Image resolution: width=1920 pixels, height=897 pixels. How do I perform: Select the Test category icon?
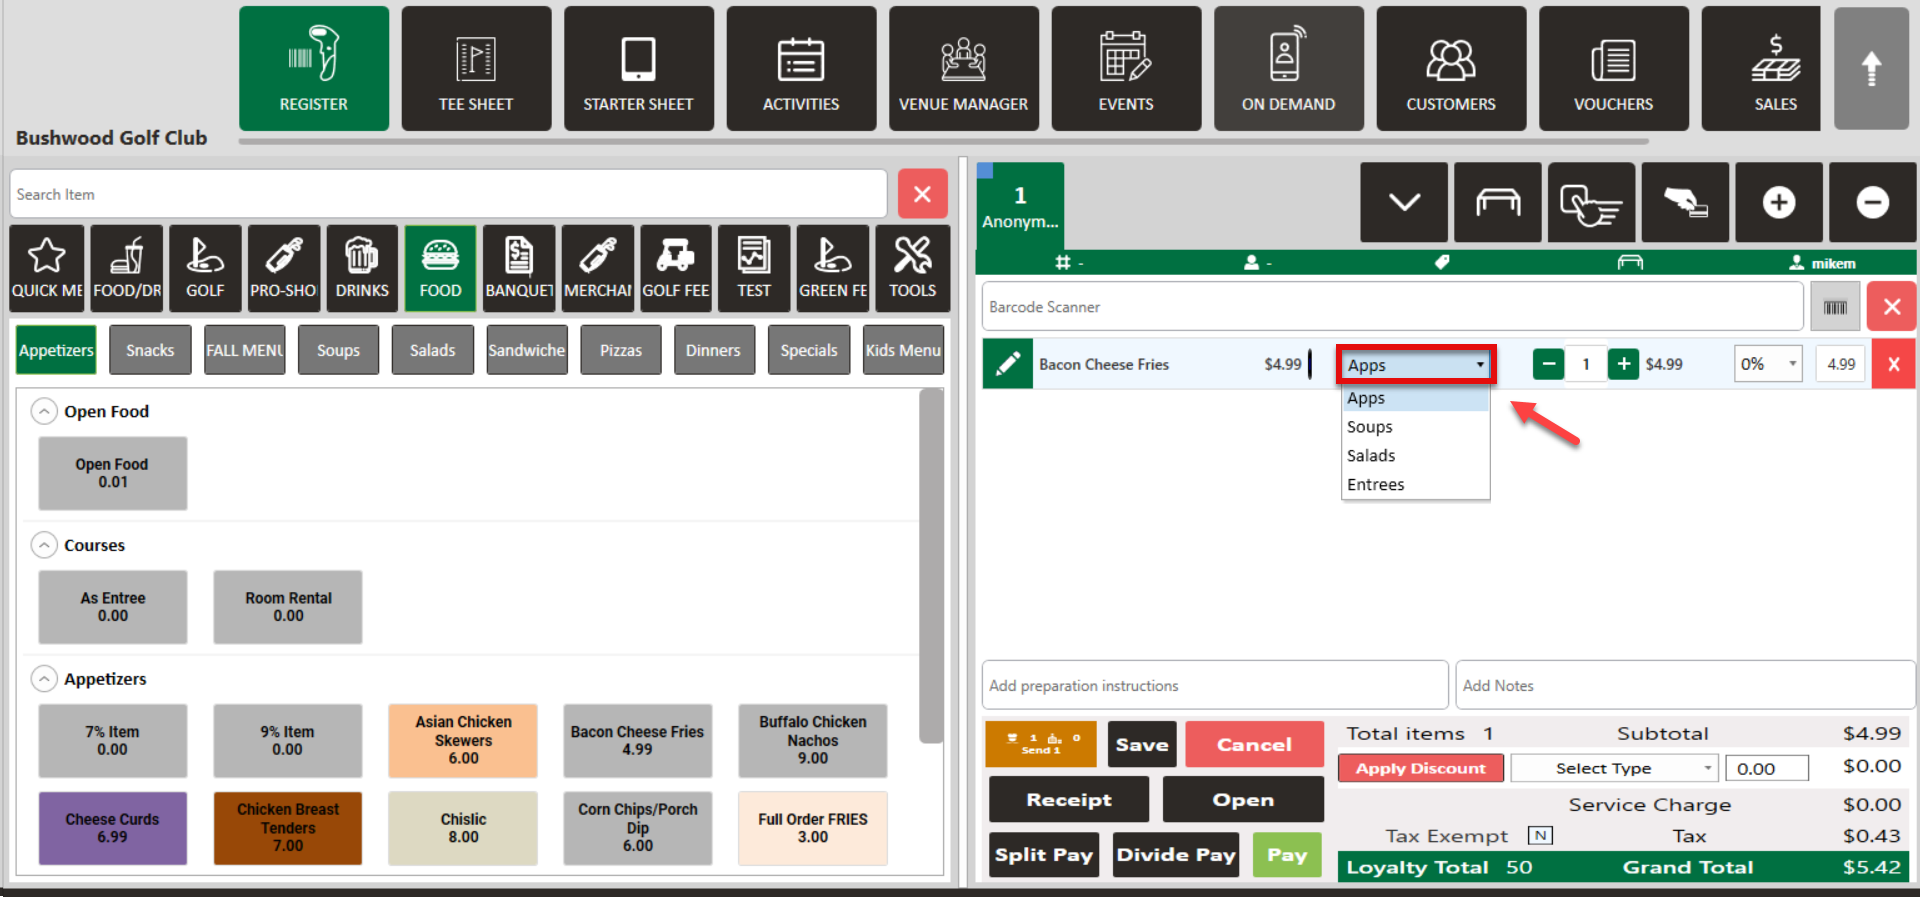[754, 268]
